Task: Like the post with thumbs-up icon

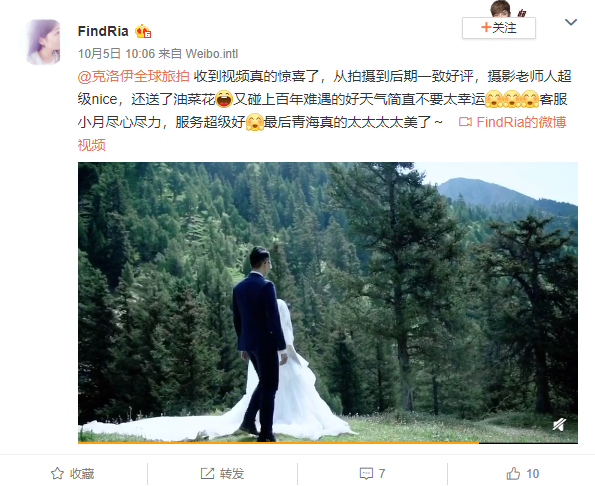Action: pyautogui.click(x=513, y=473)
